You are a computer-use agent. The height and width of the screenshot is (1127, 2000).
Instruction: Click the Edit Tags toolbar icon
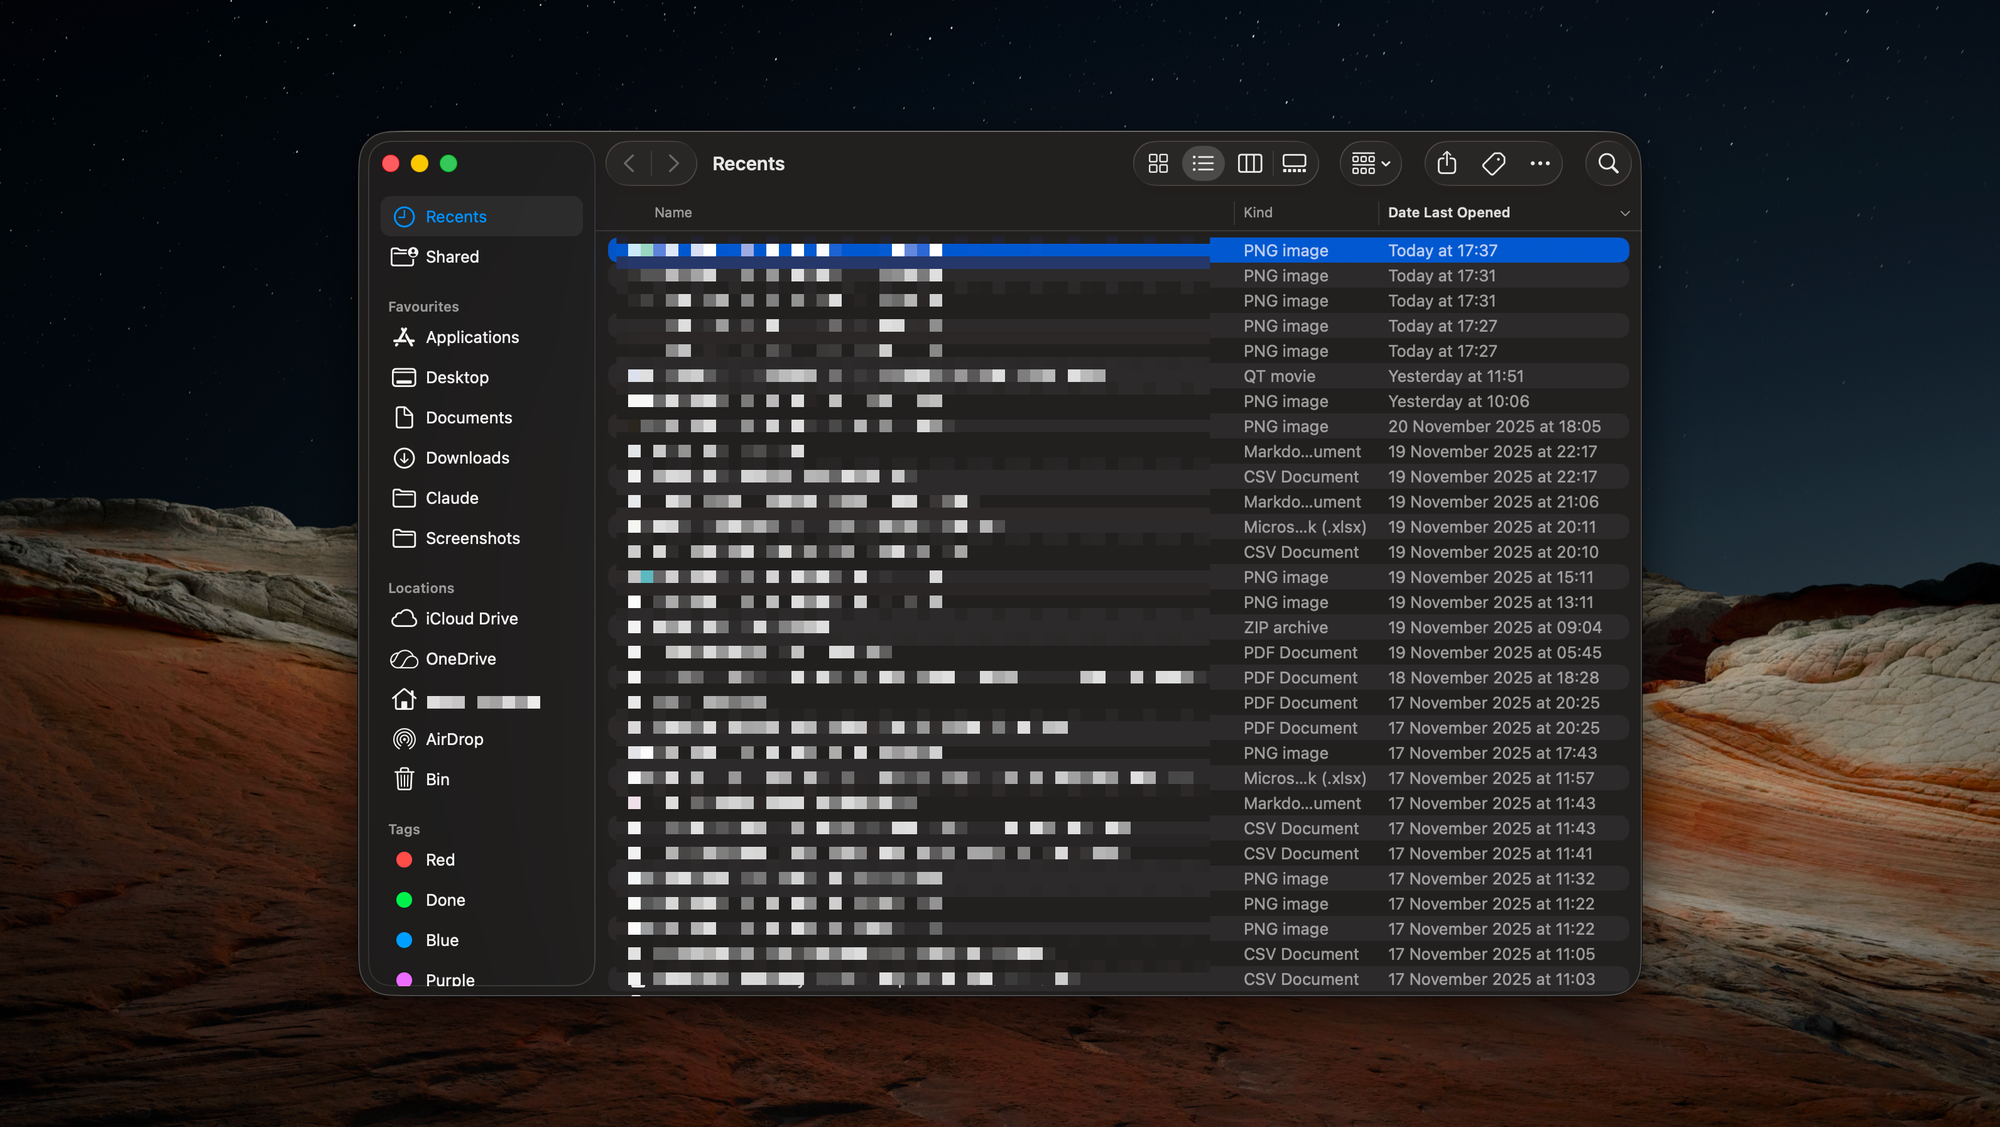point(1493,163)
